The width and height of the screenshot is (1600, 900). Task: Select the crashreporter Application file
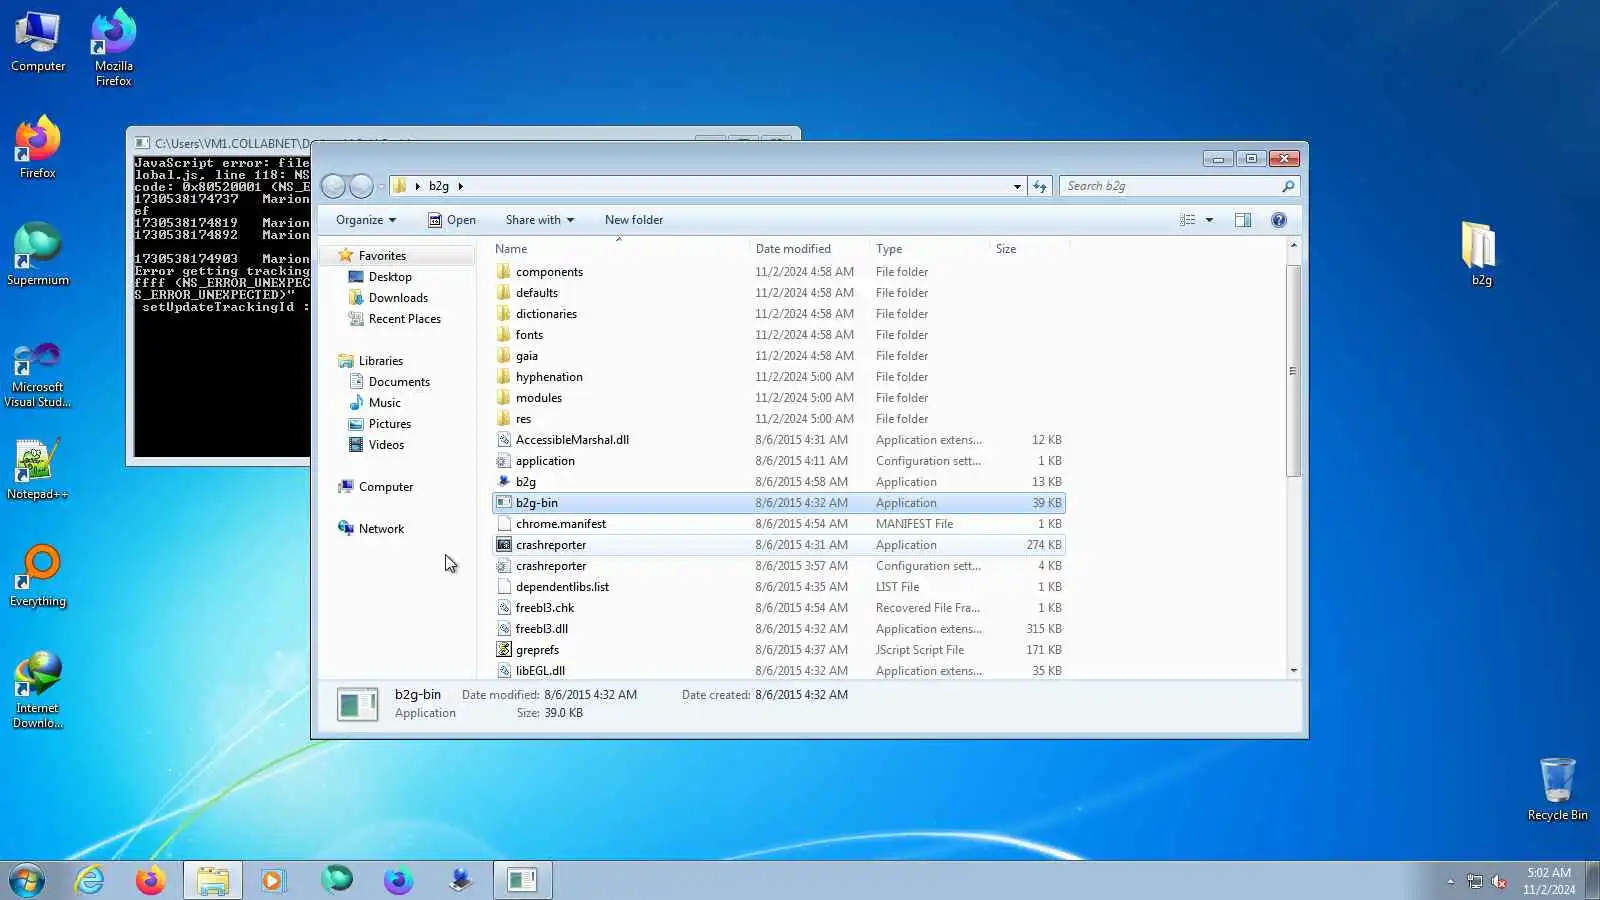tap(779, 545)
